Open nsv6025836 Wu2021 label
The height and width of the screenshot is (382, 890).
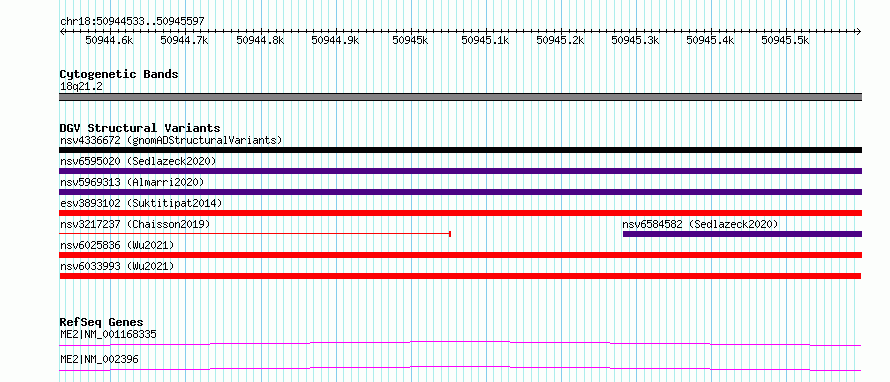(117, 245)
